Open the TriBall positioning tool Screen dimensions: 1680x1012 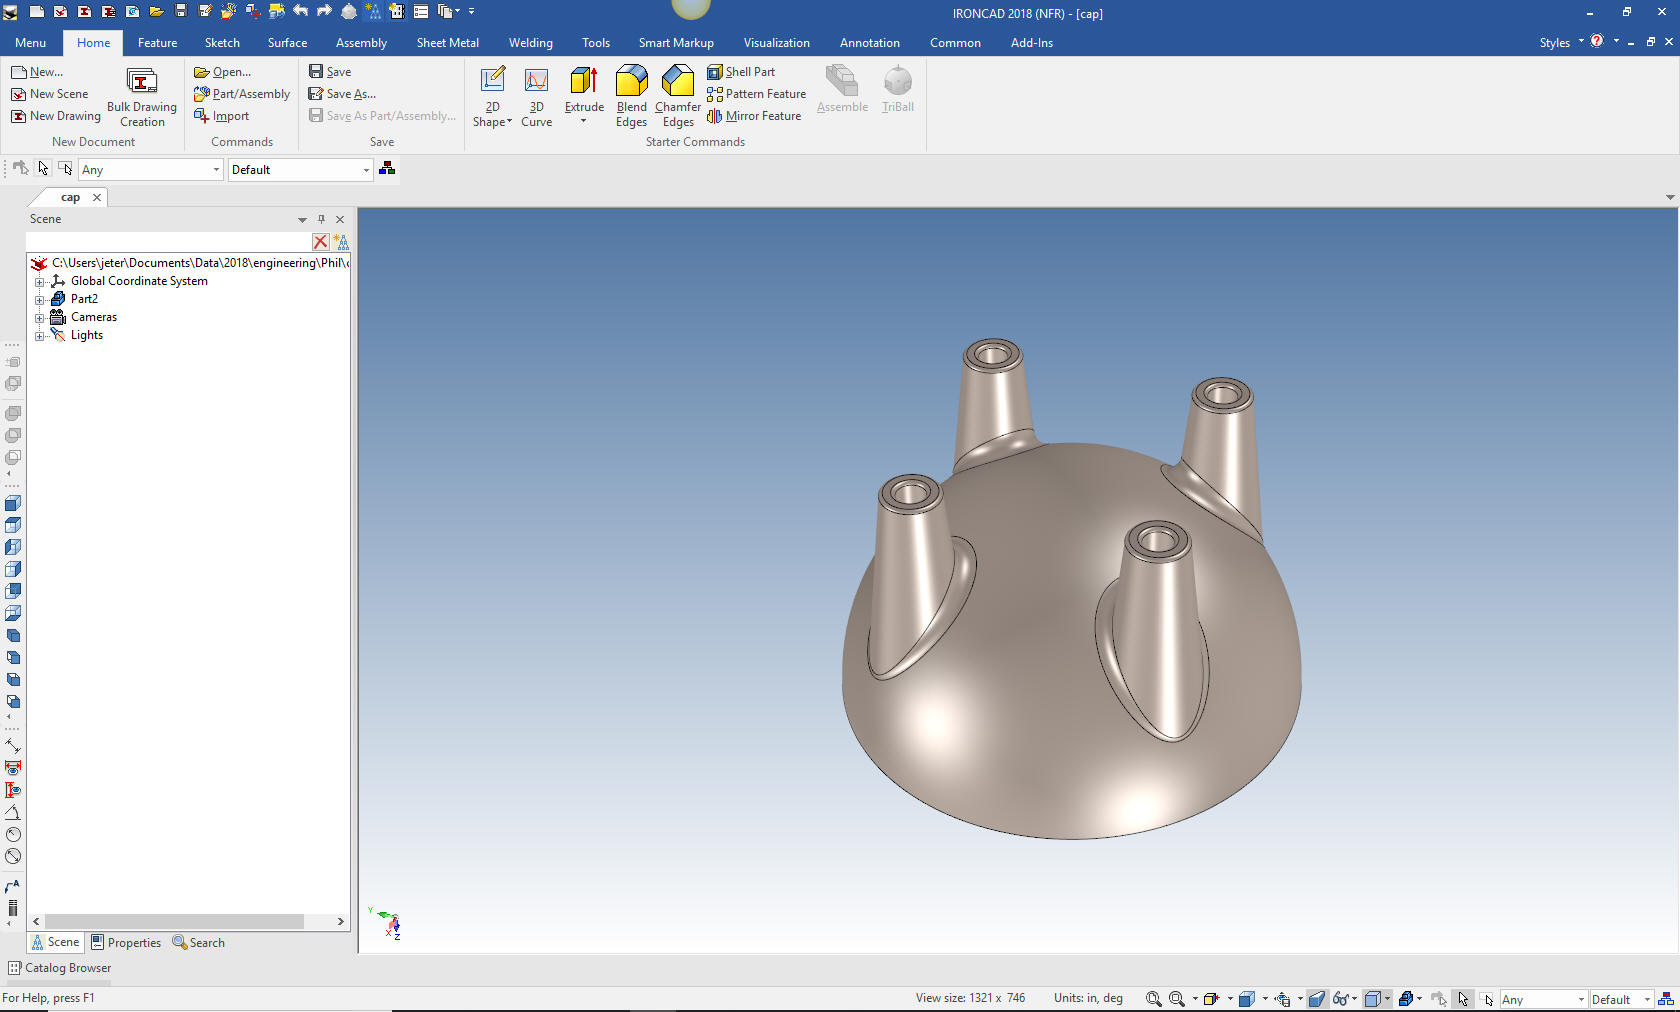[x=898, y=90]
